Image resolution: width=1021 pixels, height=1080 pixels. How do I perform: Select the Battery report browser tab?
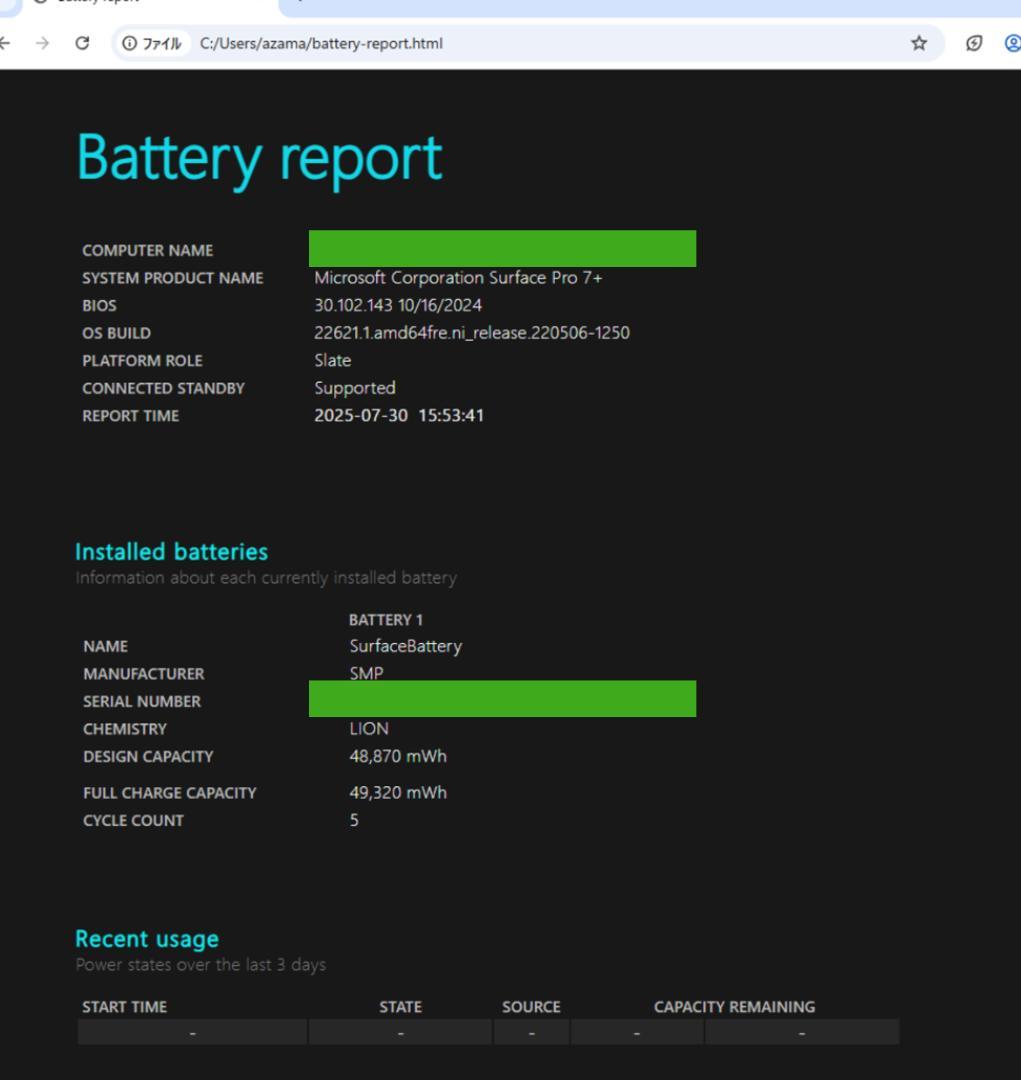tap(100, 4)
